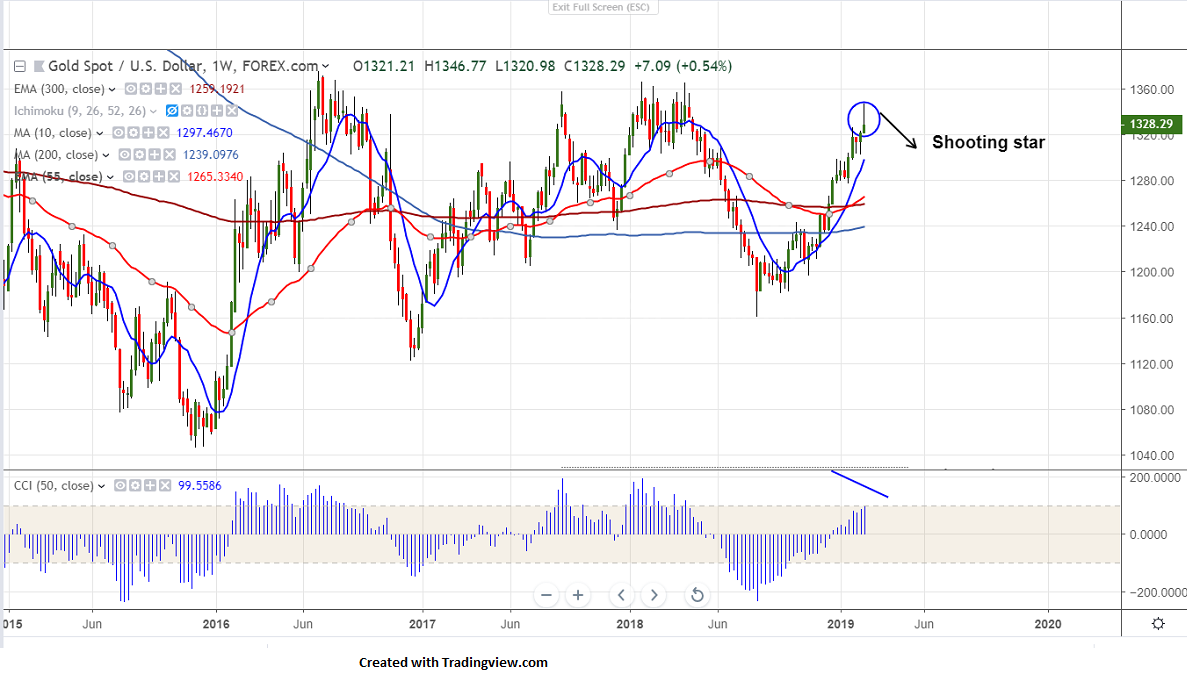This screenshot has height=675, width=1187.
Task: Open settings for EMA (55, close)
Action: [x=144, y=177]
